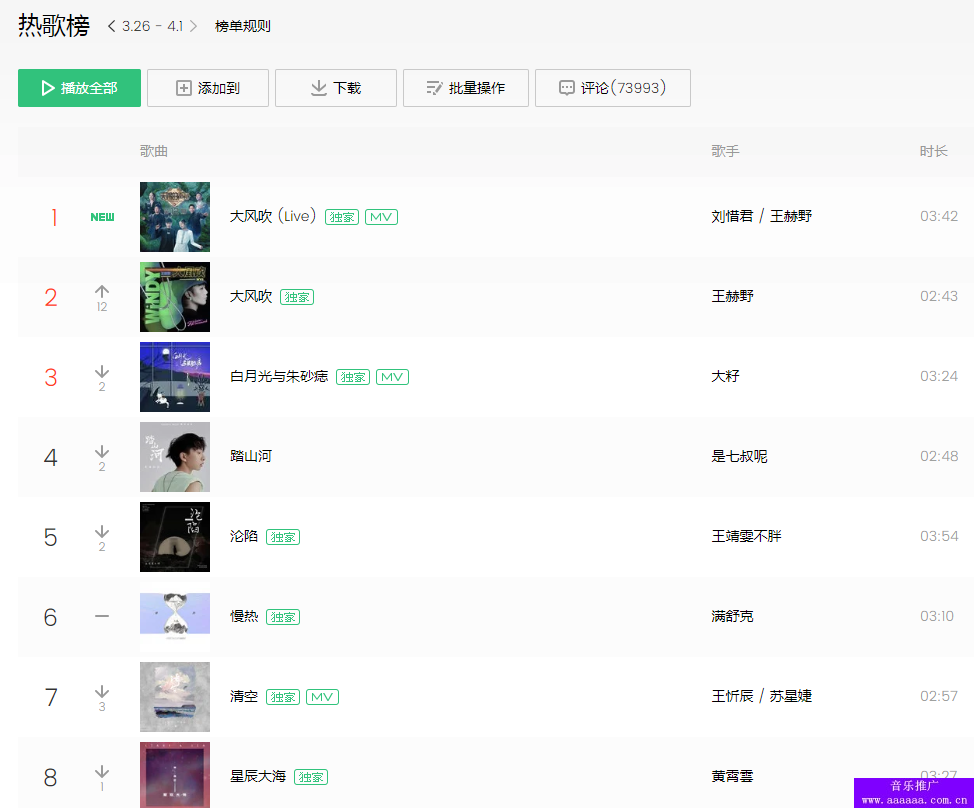The width and height of the screenshot is (974, 808).
Task: Go to previous week chart arrow
Action: [111, 26]
